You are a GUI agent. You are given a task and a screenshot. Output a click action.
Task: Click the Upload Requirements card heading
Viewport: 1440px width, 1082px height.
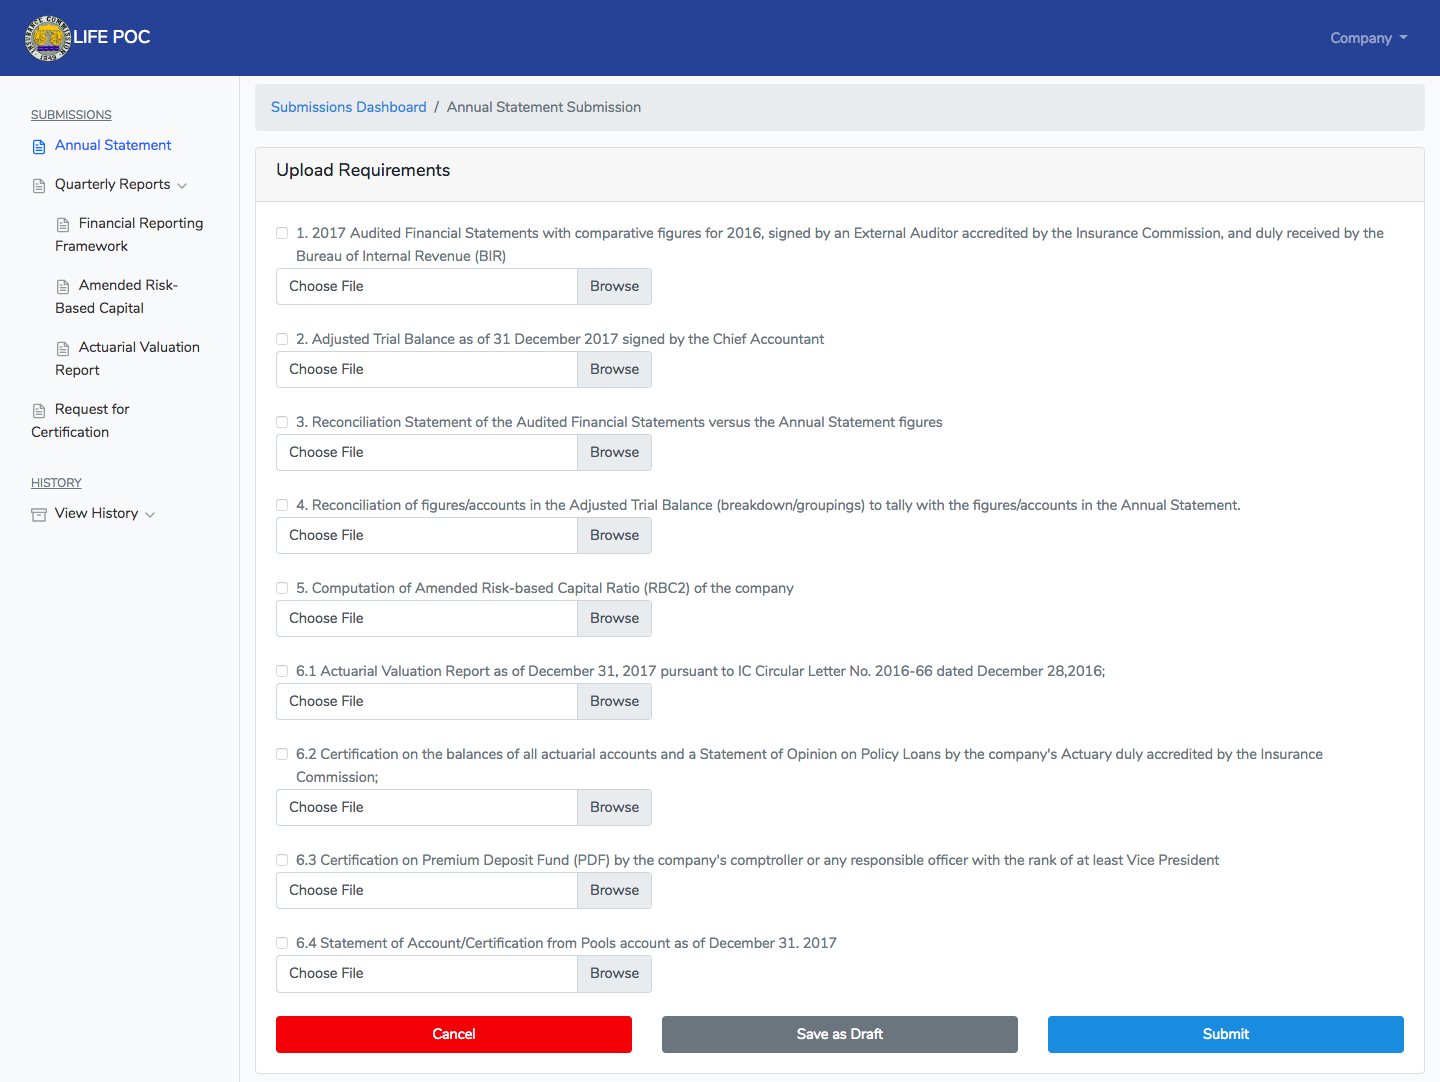point(363,170)
